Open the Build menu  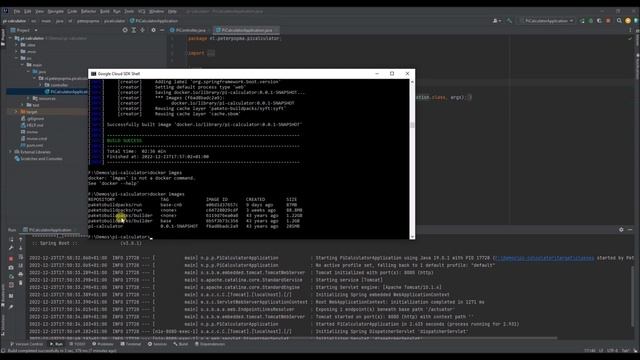pos(105,11)
